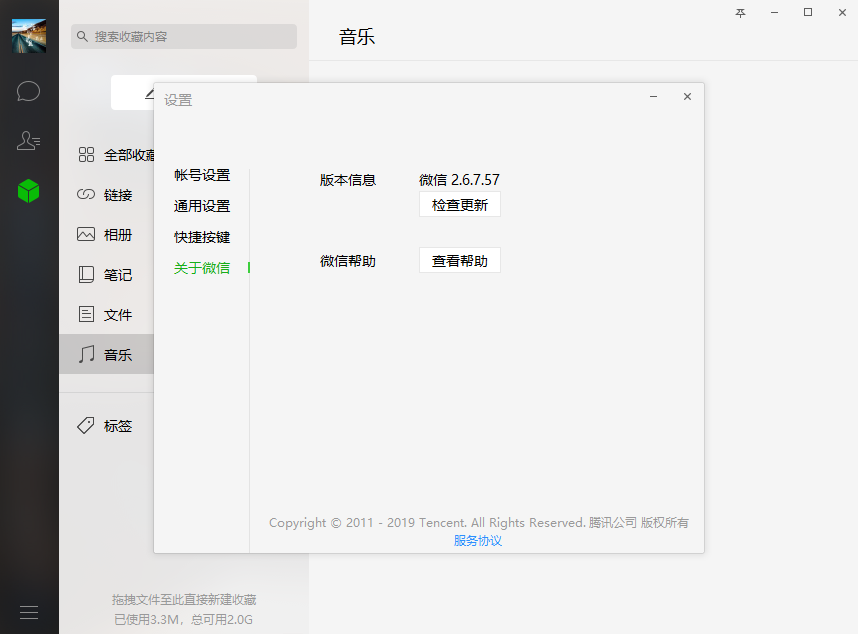Open the 服务协议 link

478,541
